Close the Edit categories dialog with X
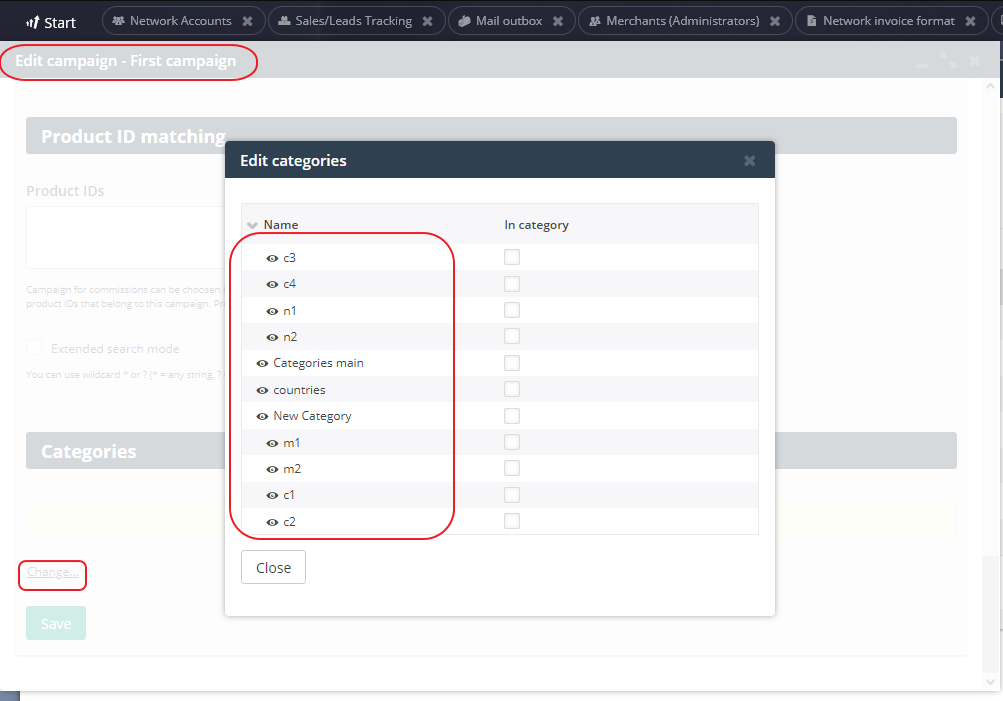The height and width of the screenshot is (701, 1003). (749, 161)
